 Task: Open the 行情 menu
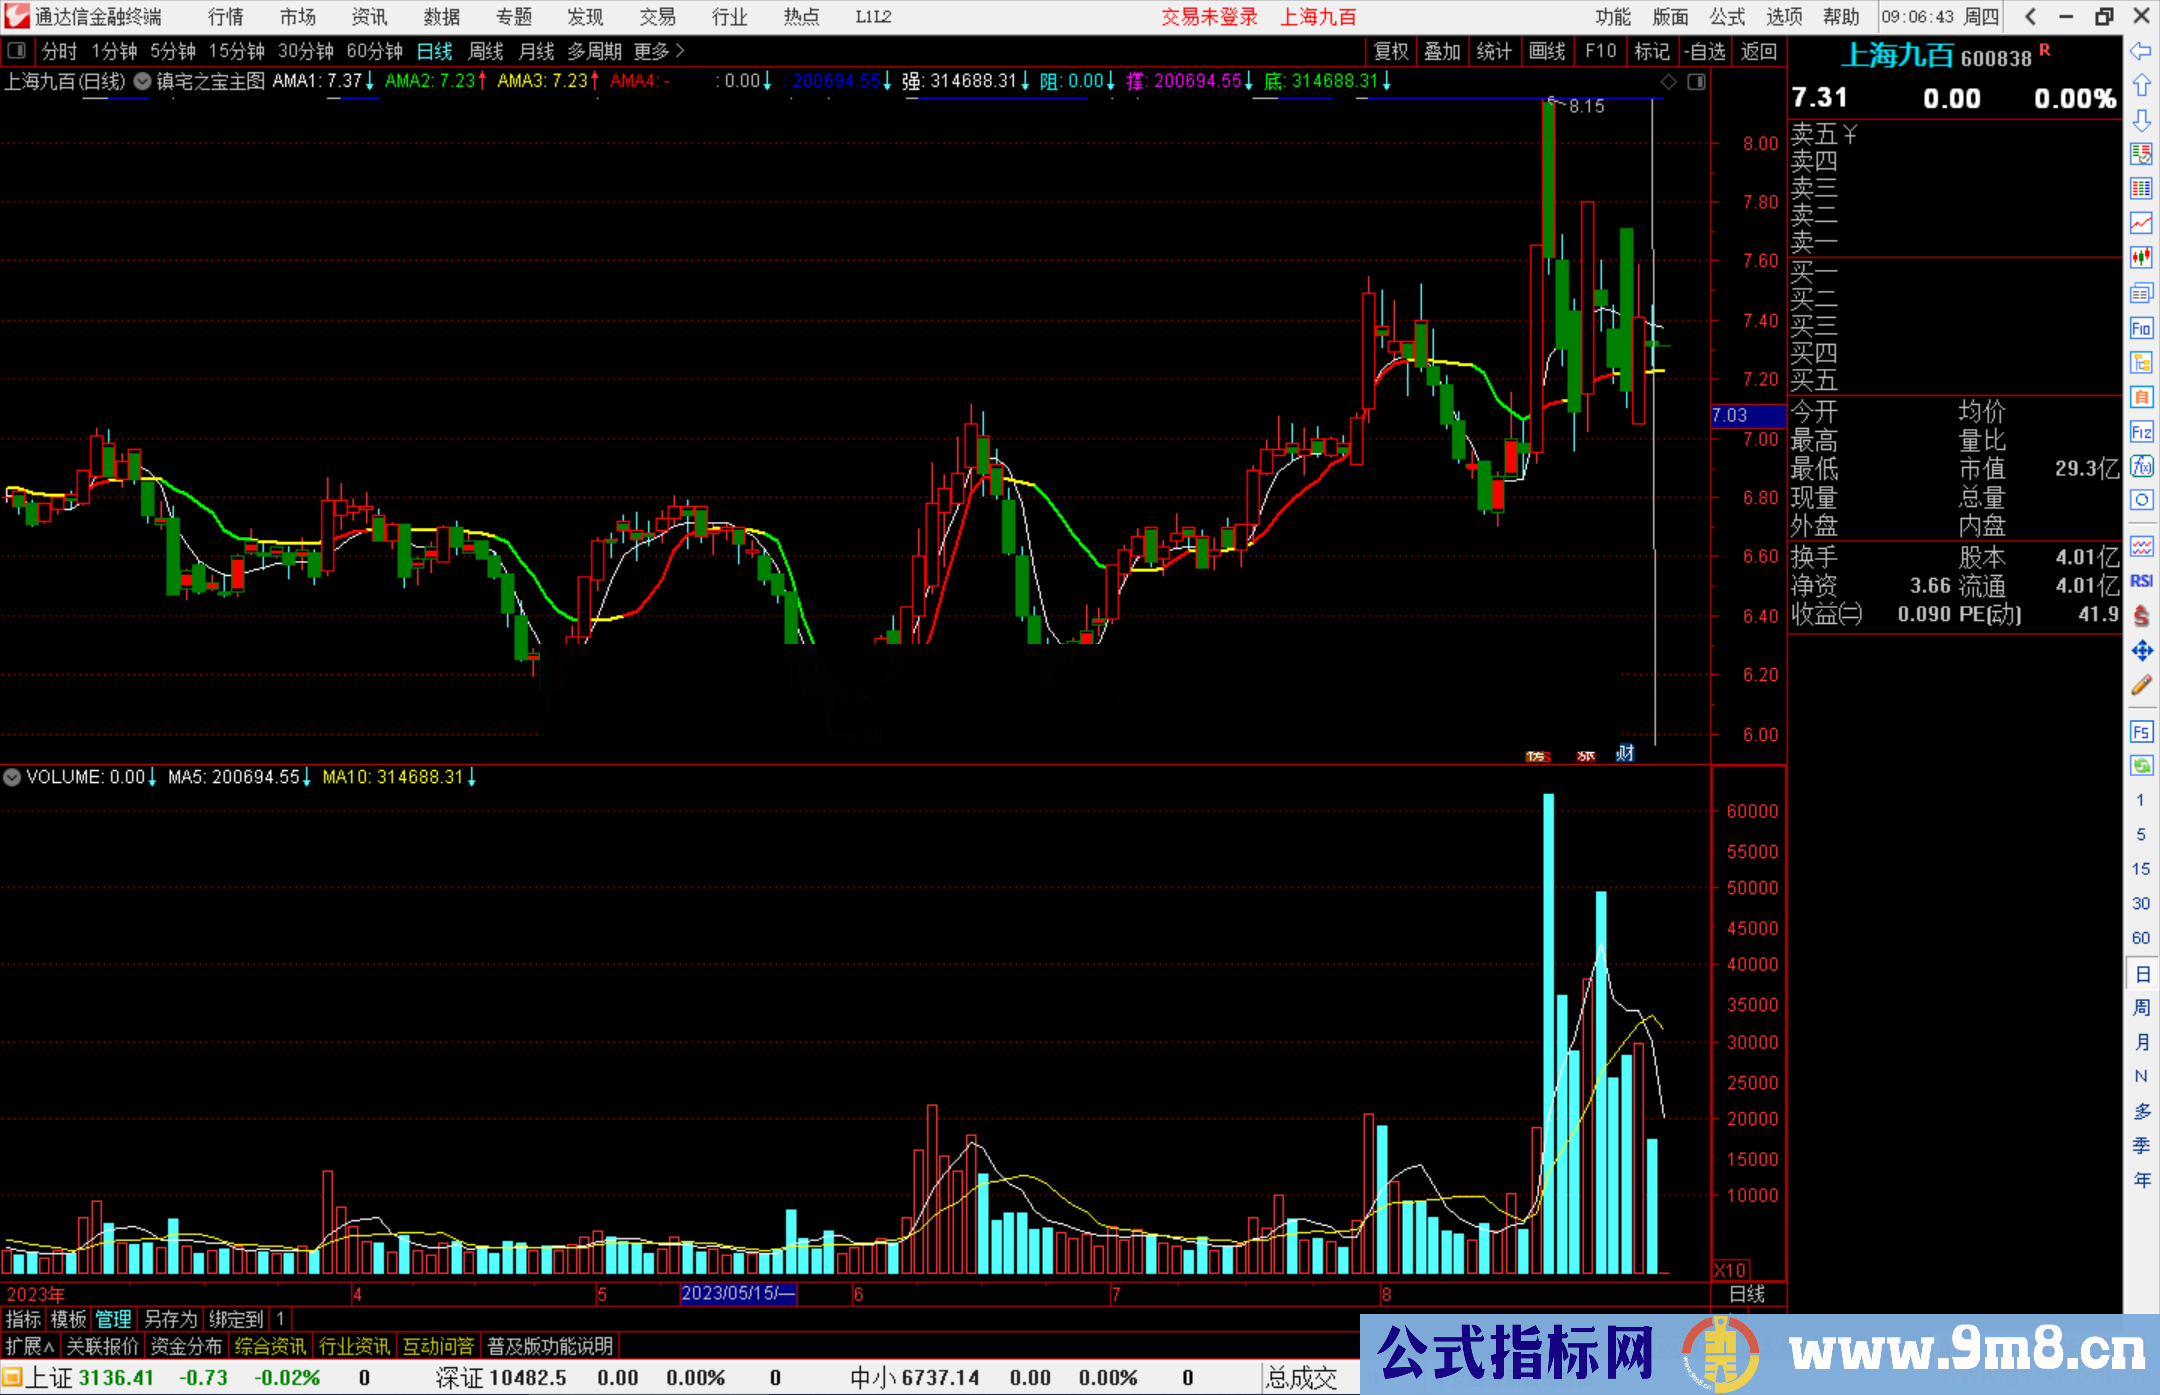[226, 17]
